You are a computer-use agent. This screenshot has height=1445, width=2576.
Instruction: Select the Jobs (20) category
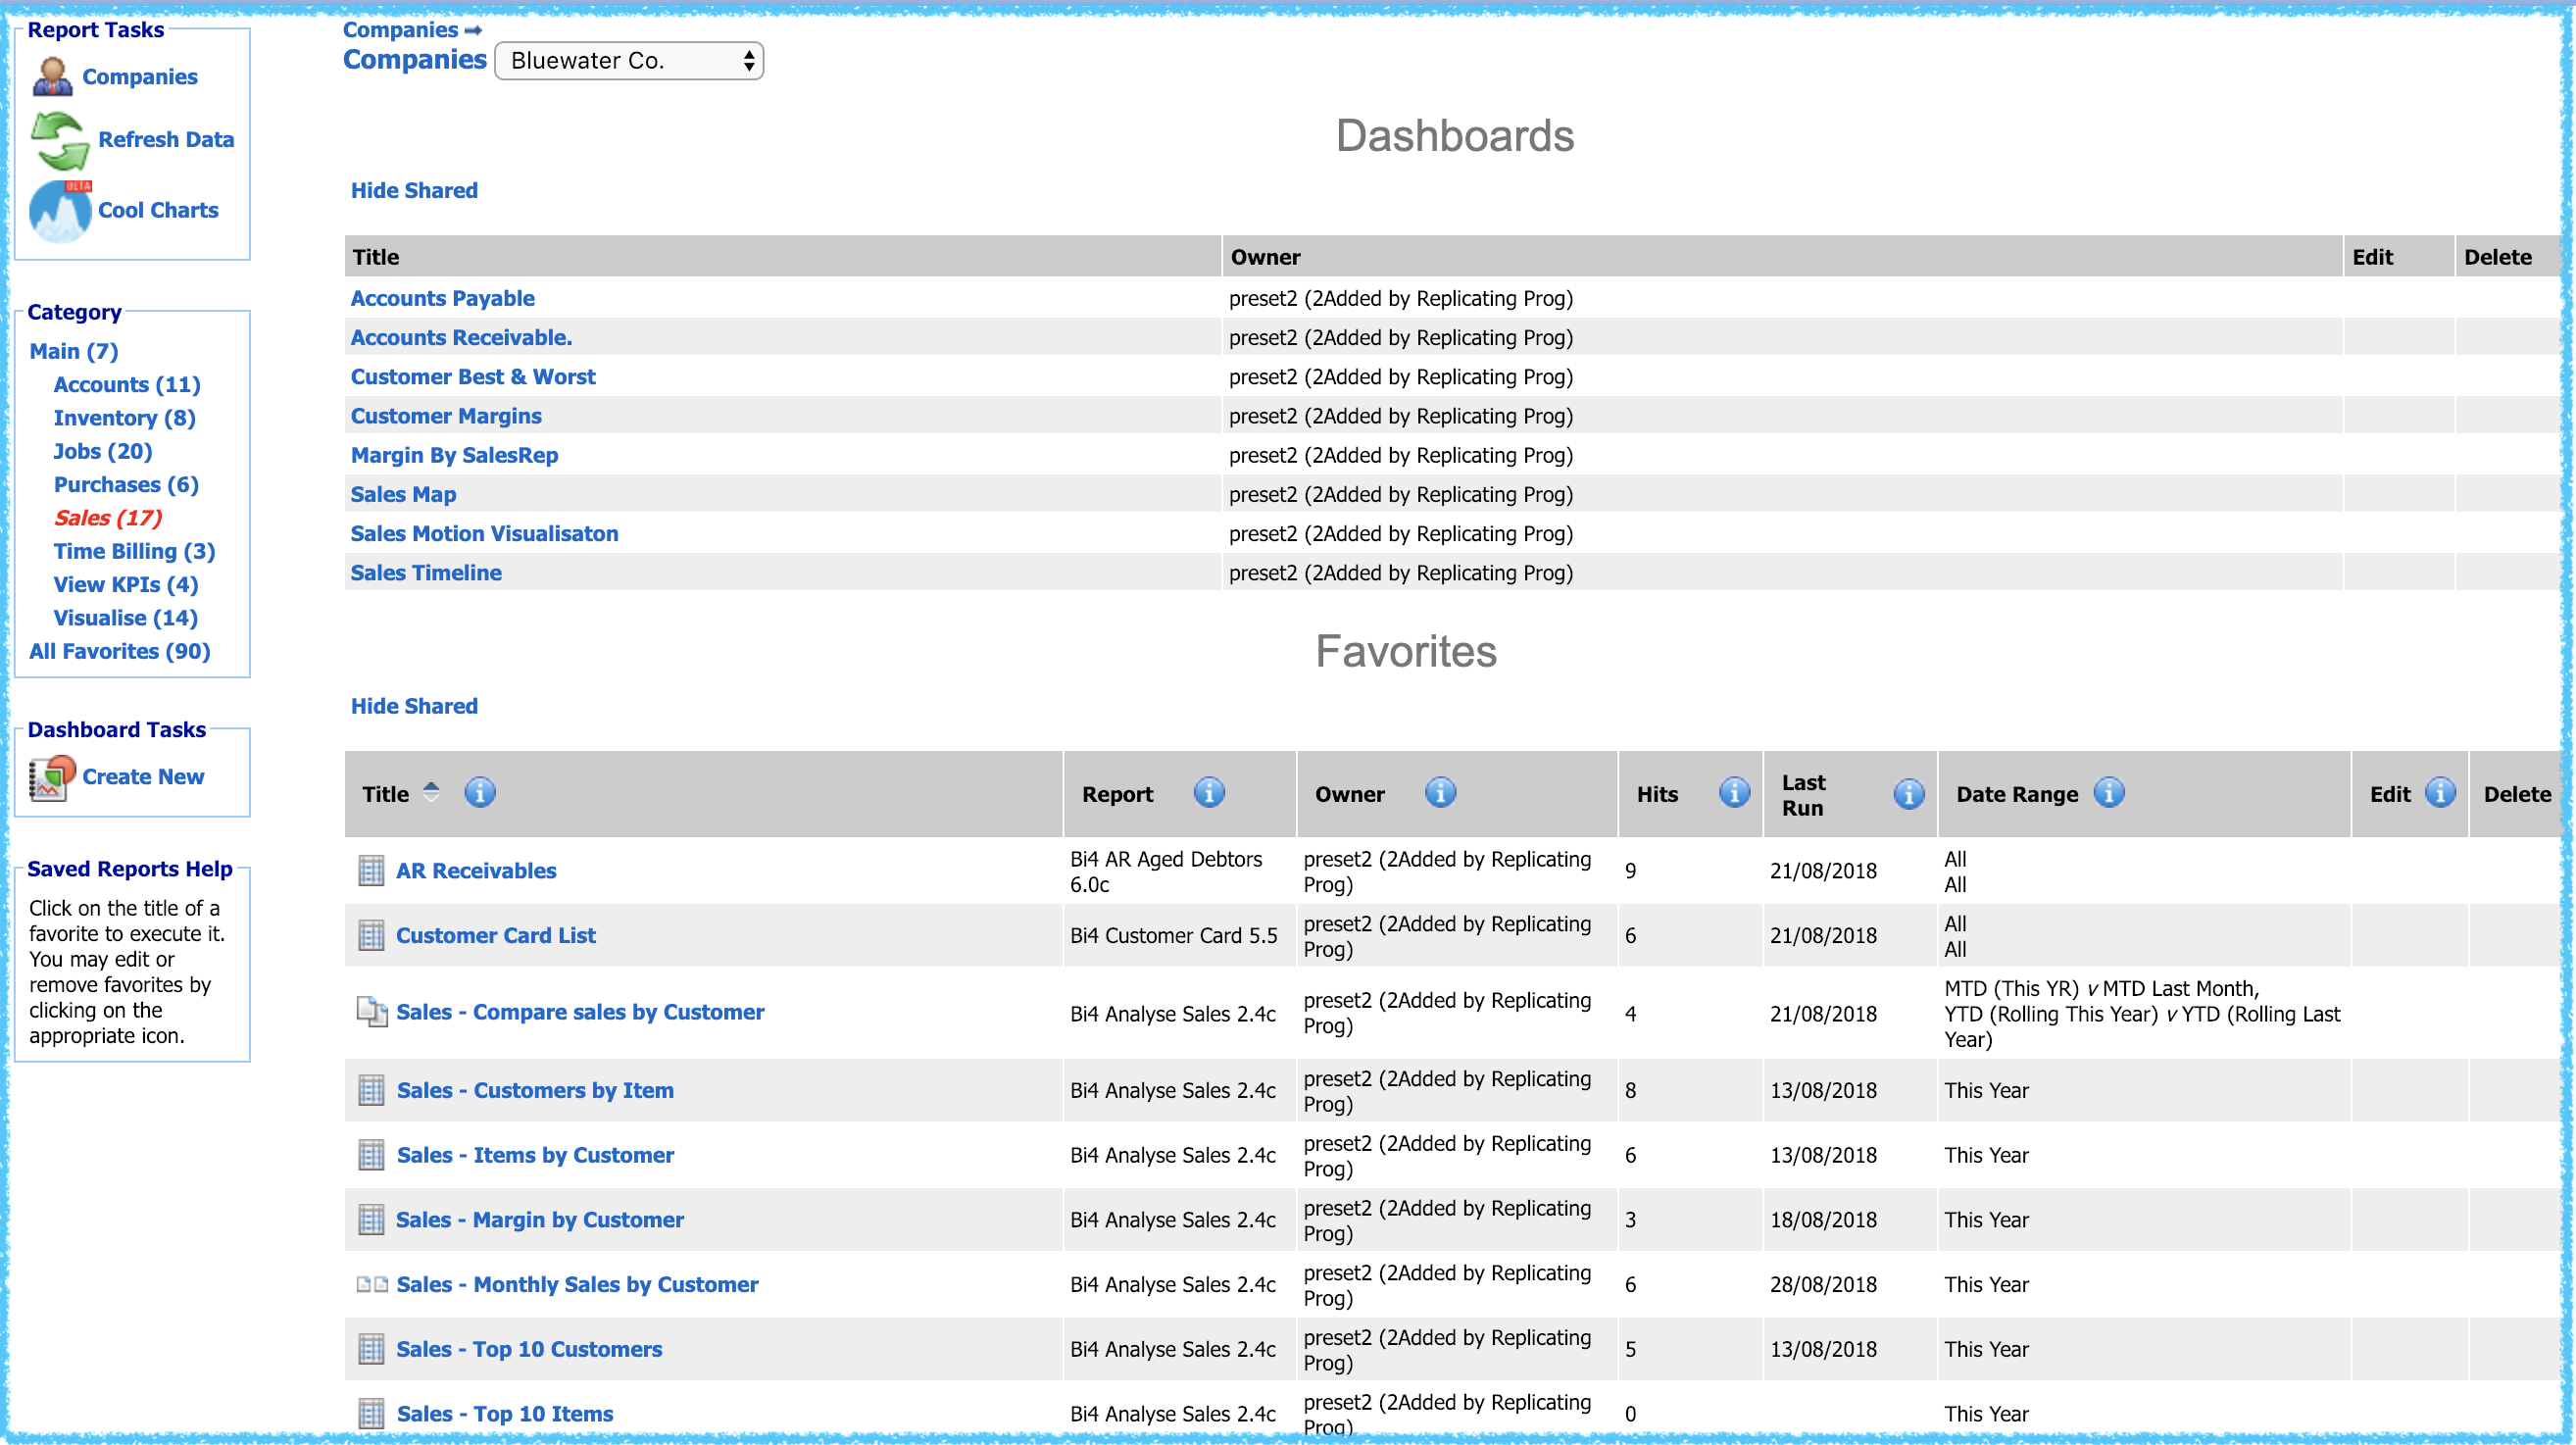(103, 451)
